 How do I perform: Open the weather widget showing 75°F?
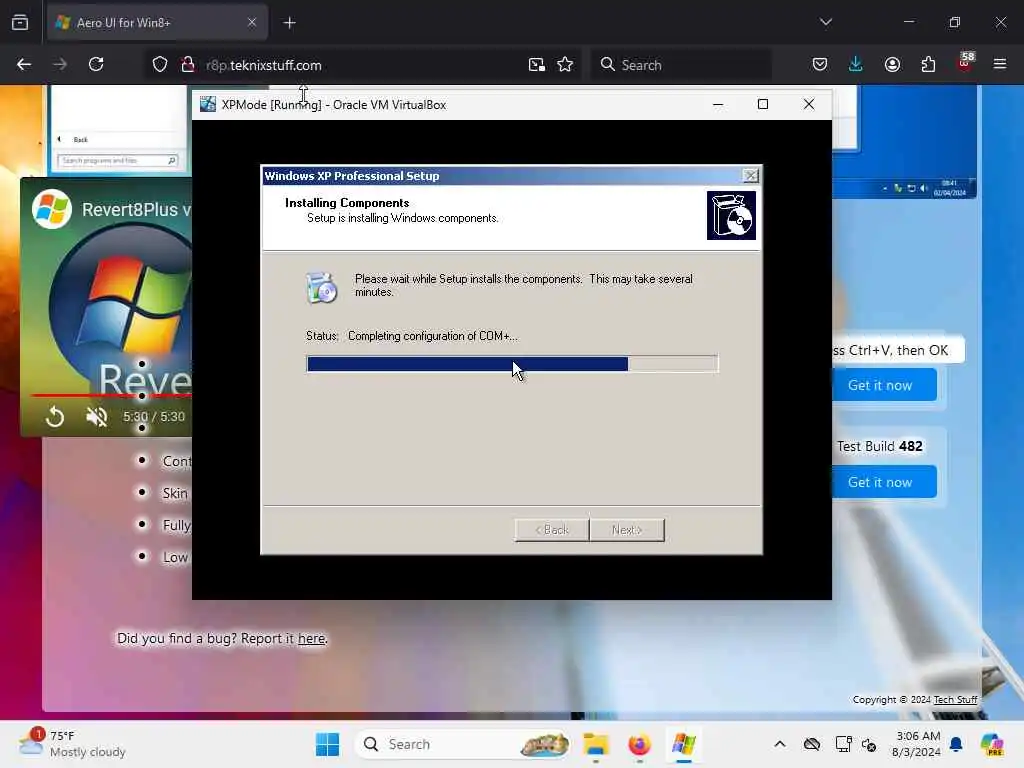(x=72, y=744)
